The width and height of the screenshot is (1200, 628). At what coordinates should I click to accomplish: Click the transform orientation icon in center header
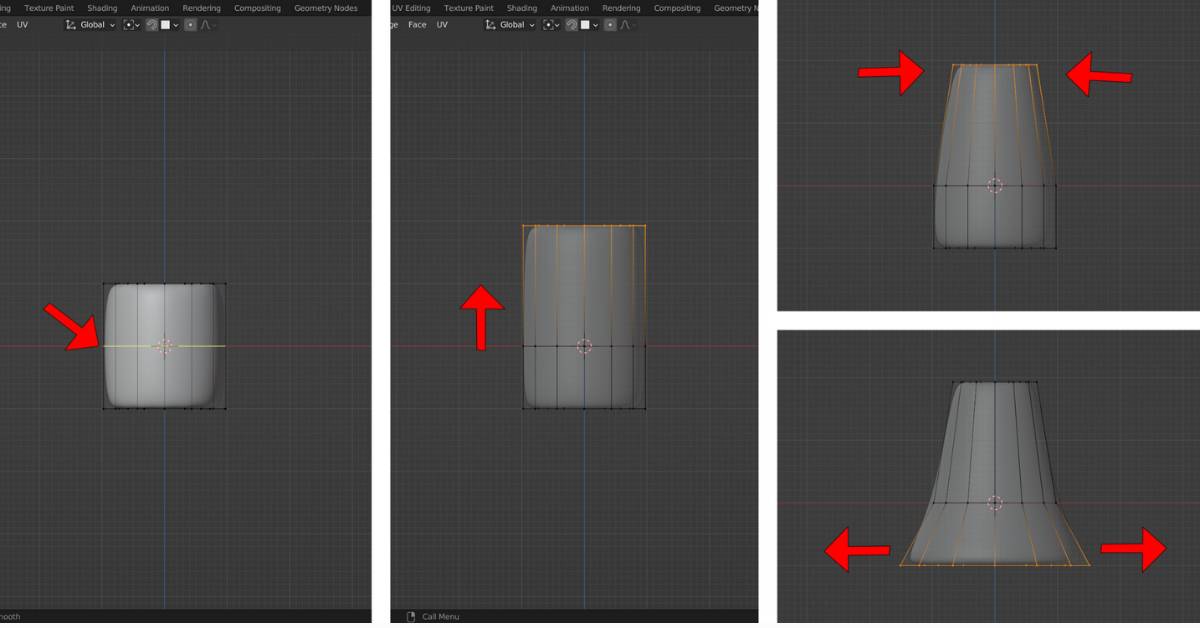tap(490, 25)
